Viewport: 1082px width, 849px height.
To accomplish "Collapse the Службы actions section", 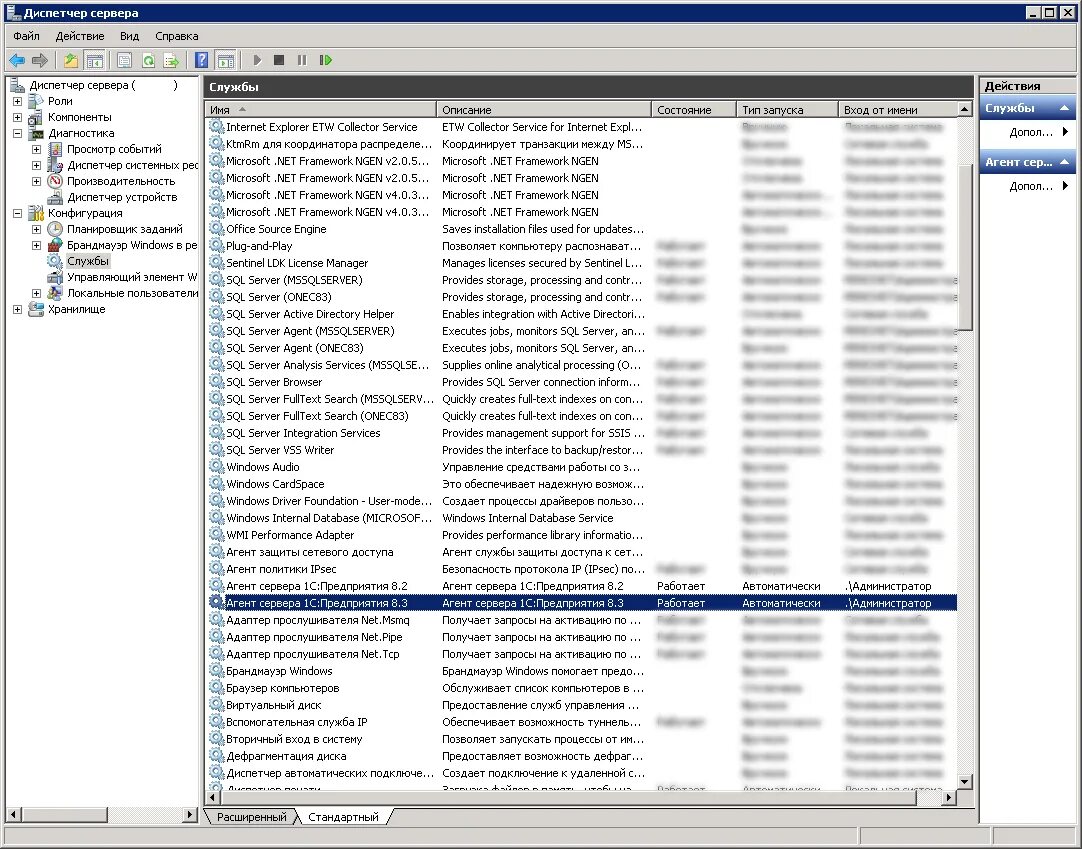I will pos(1064,108).
